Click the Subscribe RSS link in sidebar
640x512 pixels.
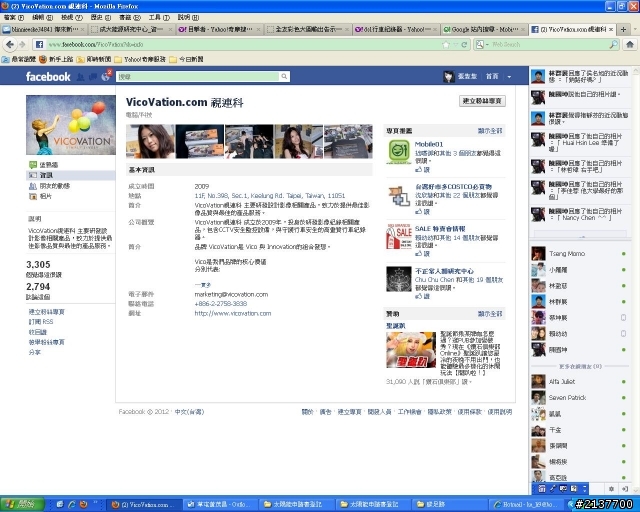41,322
